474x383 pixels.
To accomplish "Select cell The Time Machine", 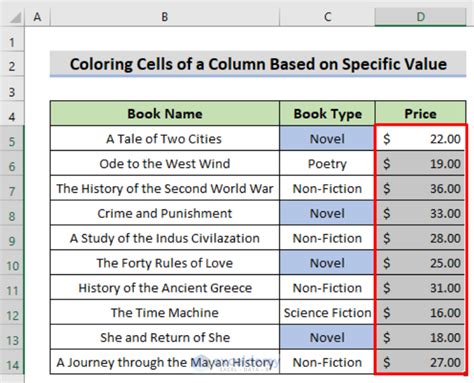I will 165,312.
